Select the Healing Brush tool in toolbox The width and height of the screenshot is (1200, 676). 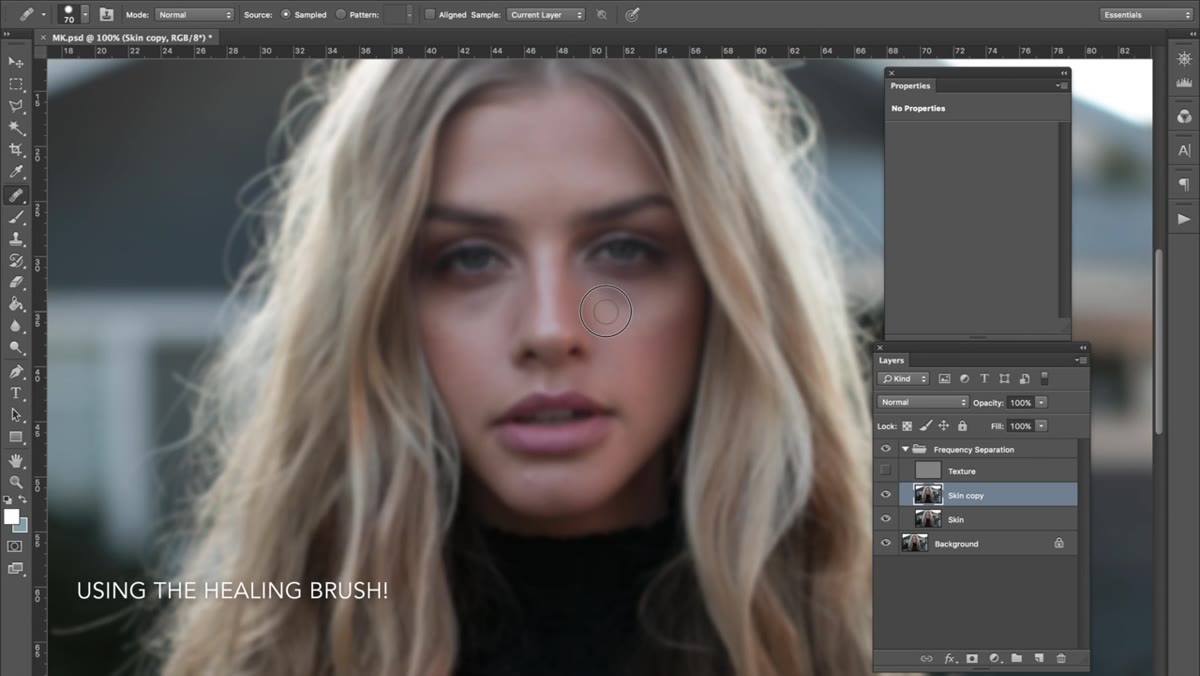tap(16, 195)
